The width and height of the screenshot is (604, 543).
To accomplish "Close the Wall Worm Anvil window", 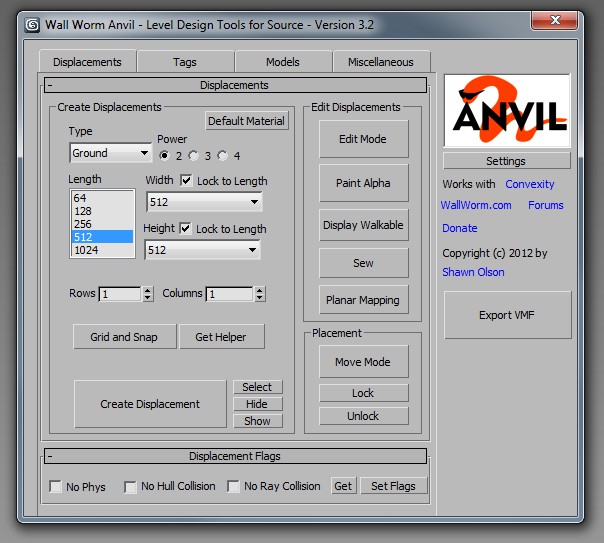I will point(554,20).
